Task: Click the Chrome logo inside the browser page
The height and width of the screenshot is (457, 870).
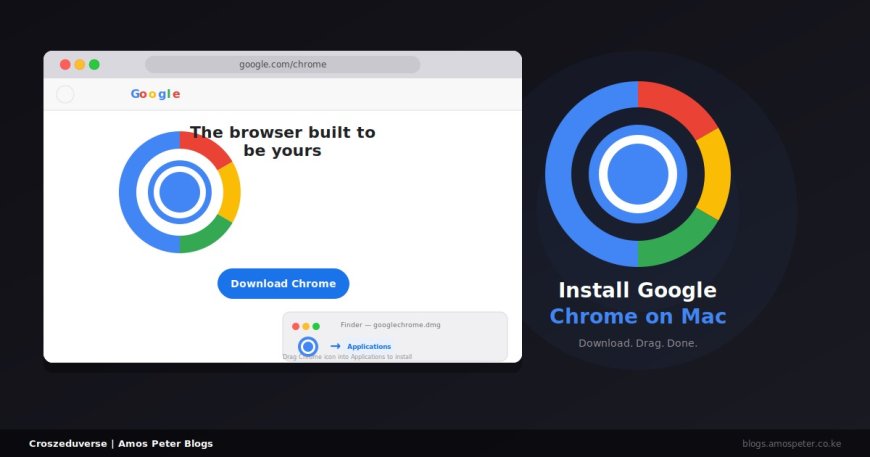Action: coord(180,192)
